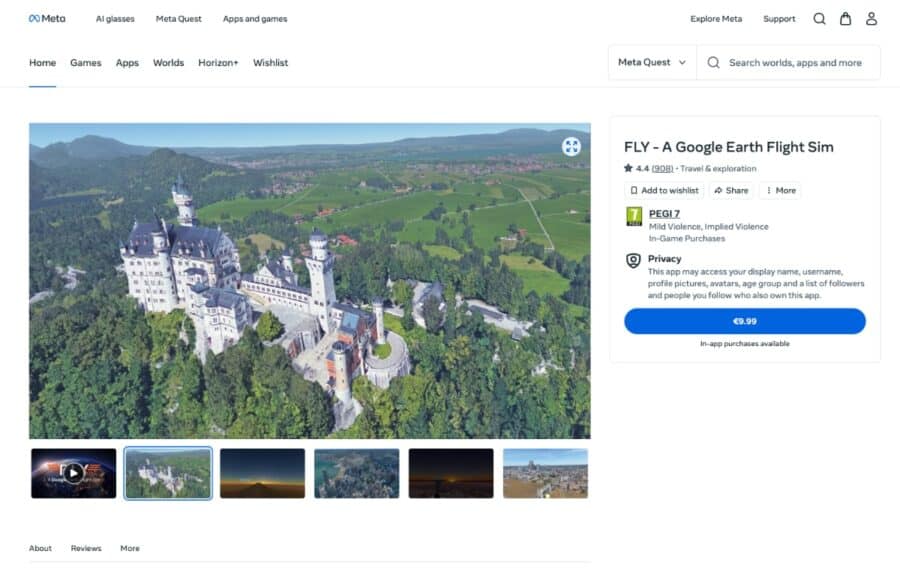This screenshot has height=572, width=900.
Task: Expand the screenshot to fullscreen
Action: tap(571, 146)
